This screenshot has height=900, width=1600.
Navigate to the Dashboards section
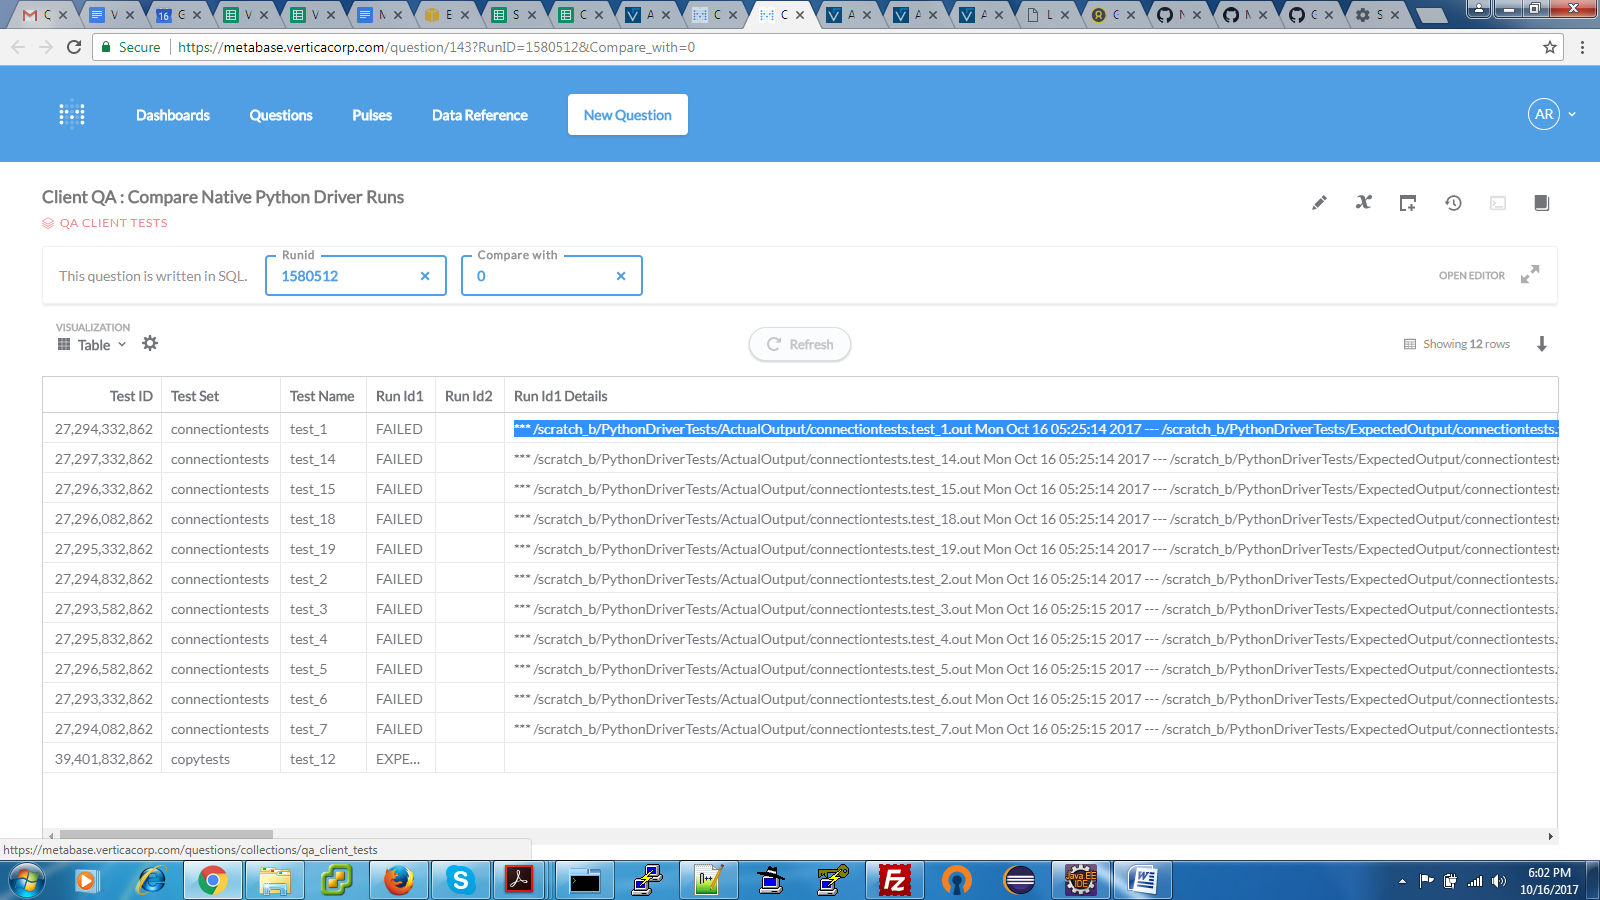(172, 114)
